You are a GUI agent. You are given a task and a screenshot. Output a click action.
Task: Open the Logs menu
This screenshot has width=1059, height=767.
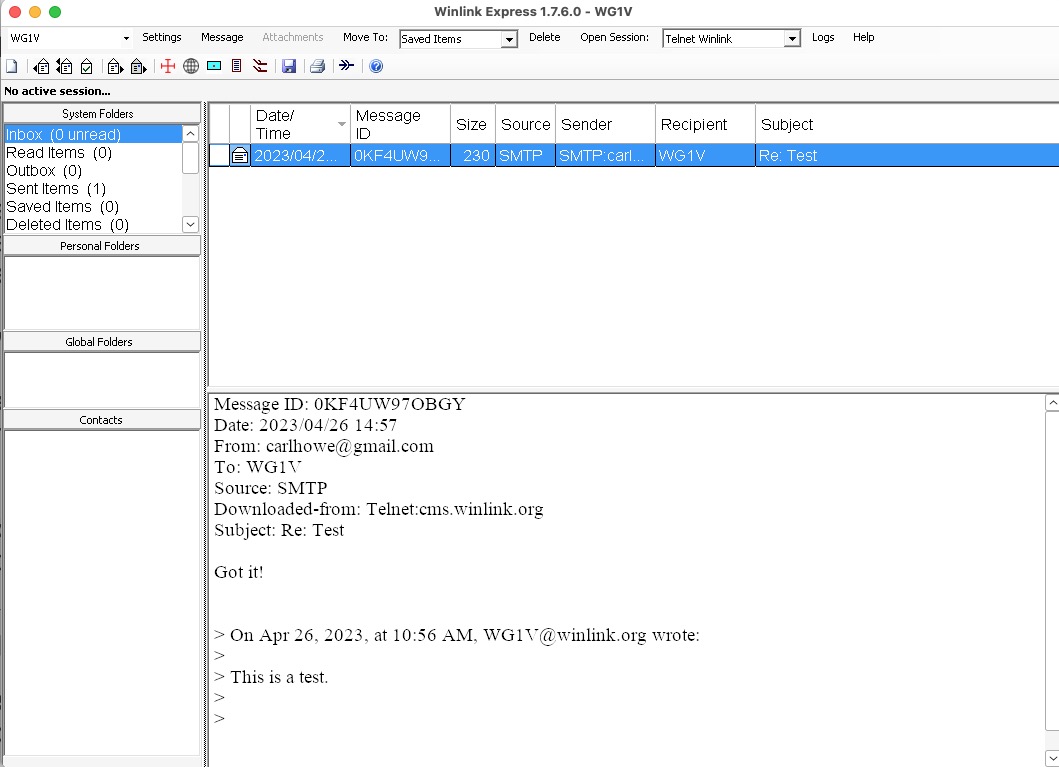click(x=823, y=38)
